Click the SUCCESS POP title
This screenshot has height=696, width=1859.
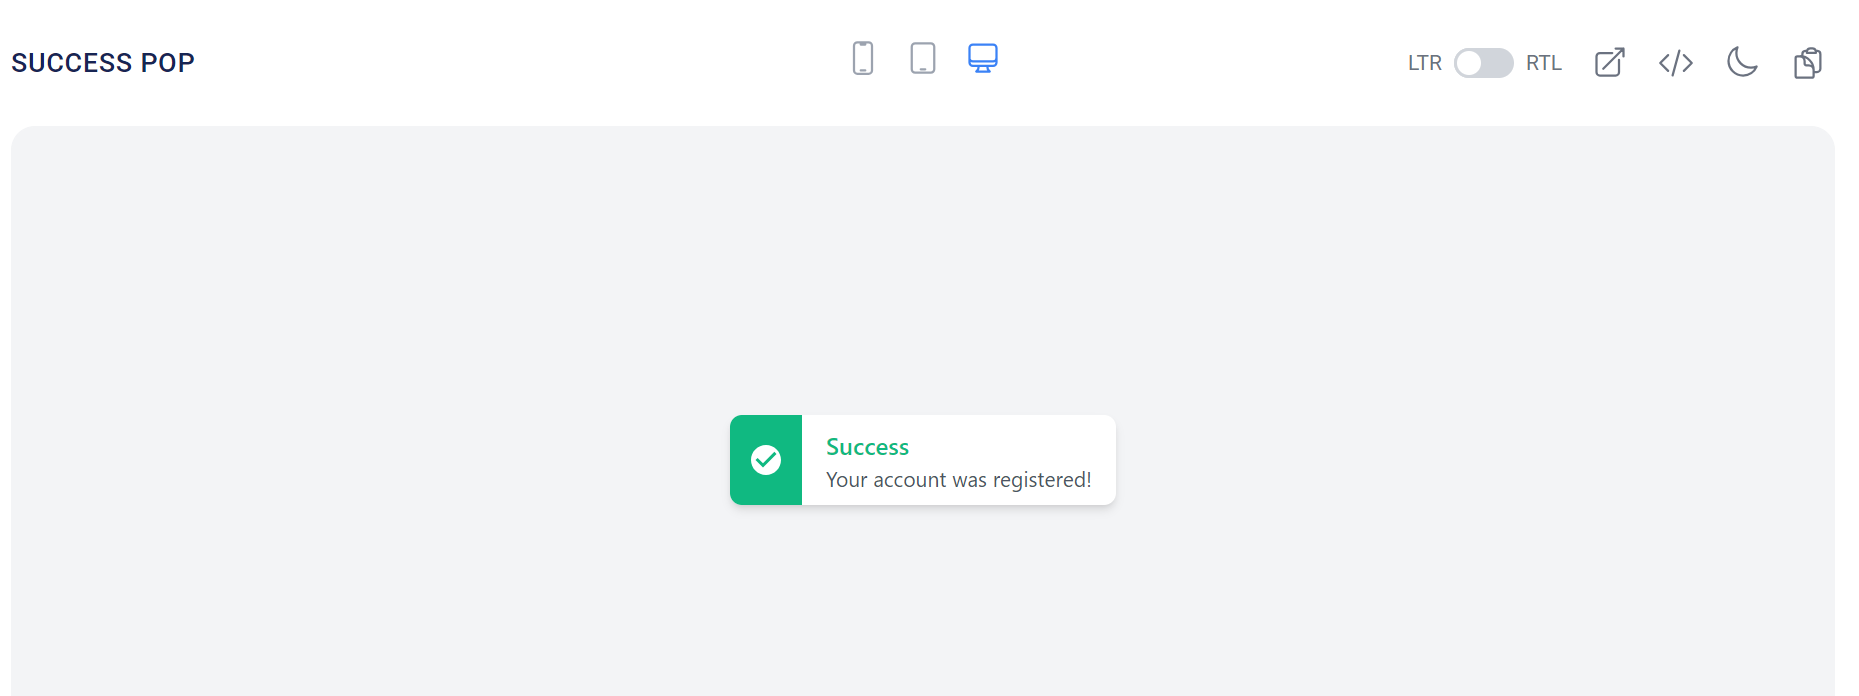[103, 63]
